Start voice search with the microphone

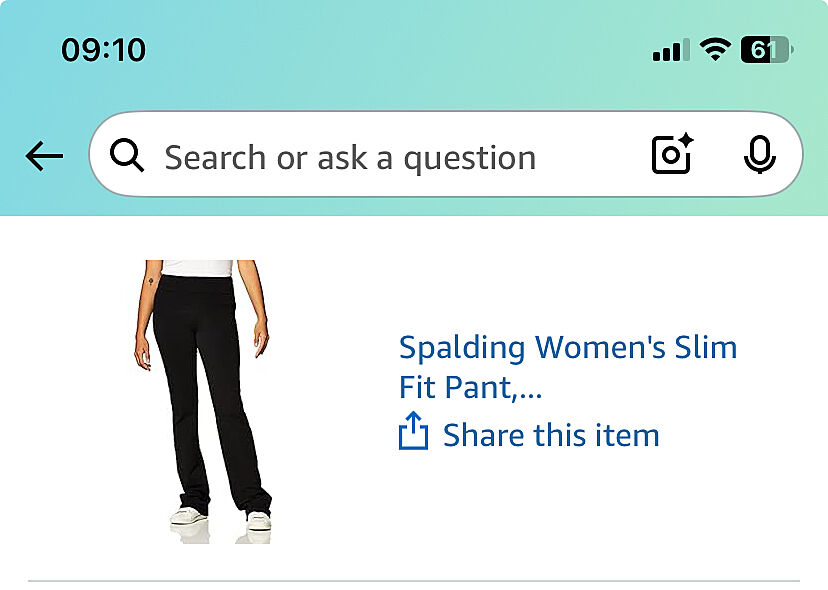[x=760, y=156]
